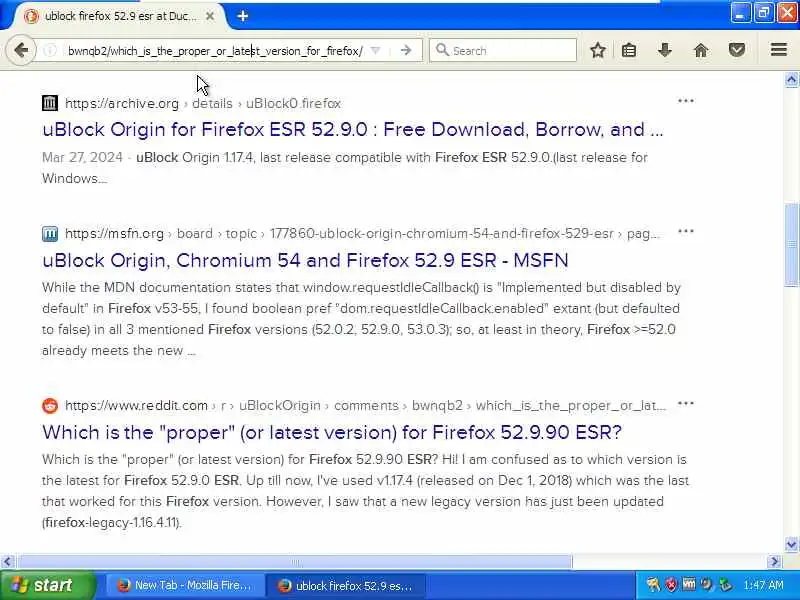Switch to ublock firefox 52.9 es taskbar item

click(345, 585)
